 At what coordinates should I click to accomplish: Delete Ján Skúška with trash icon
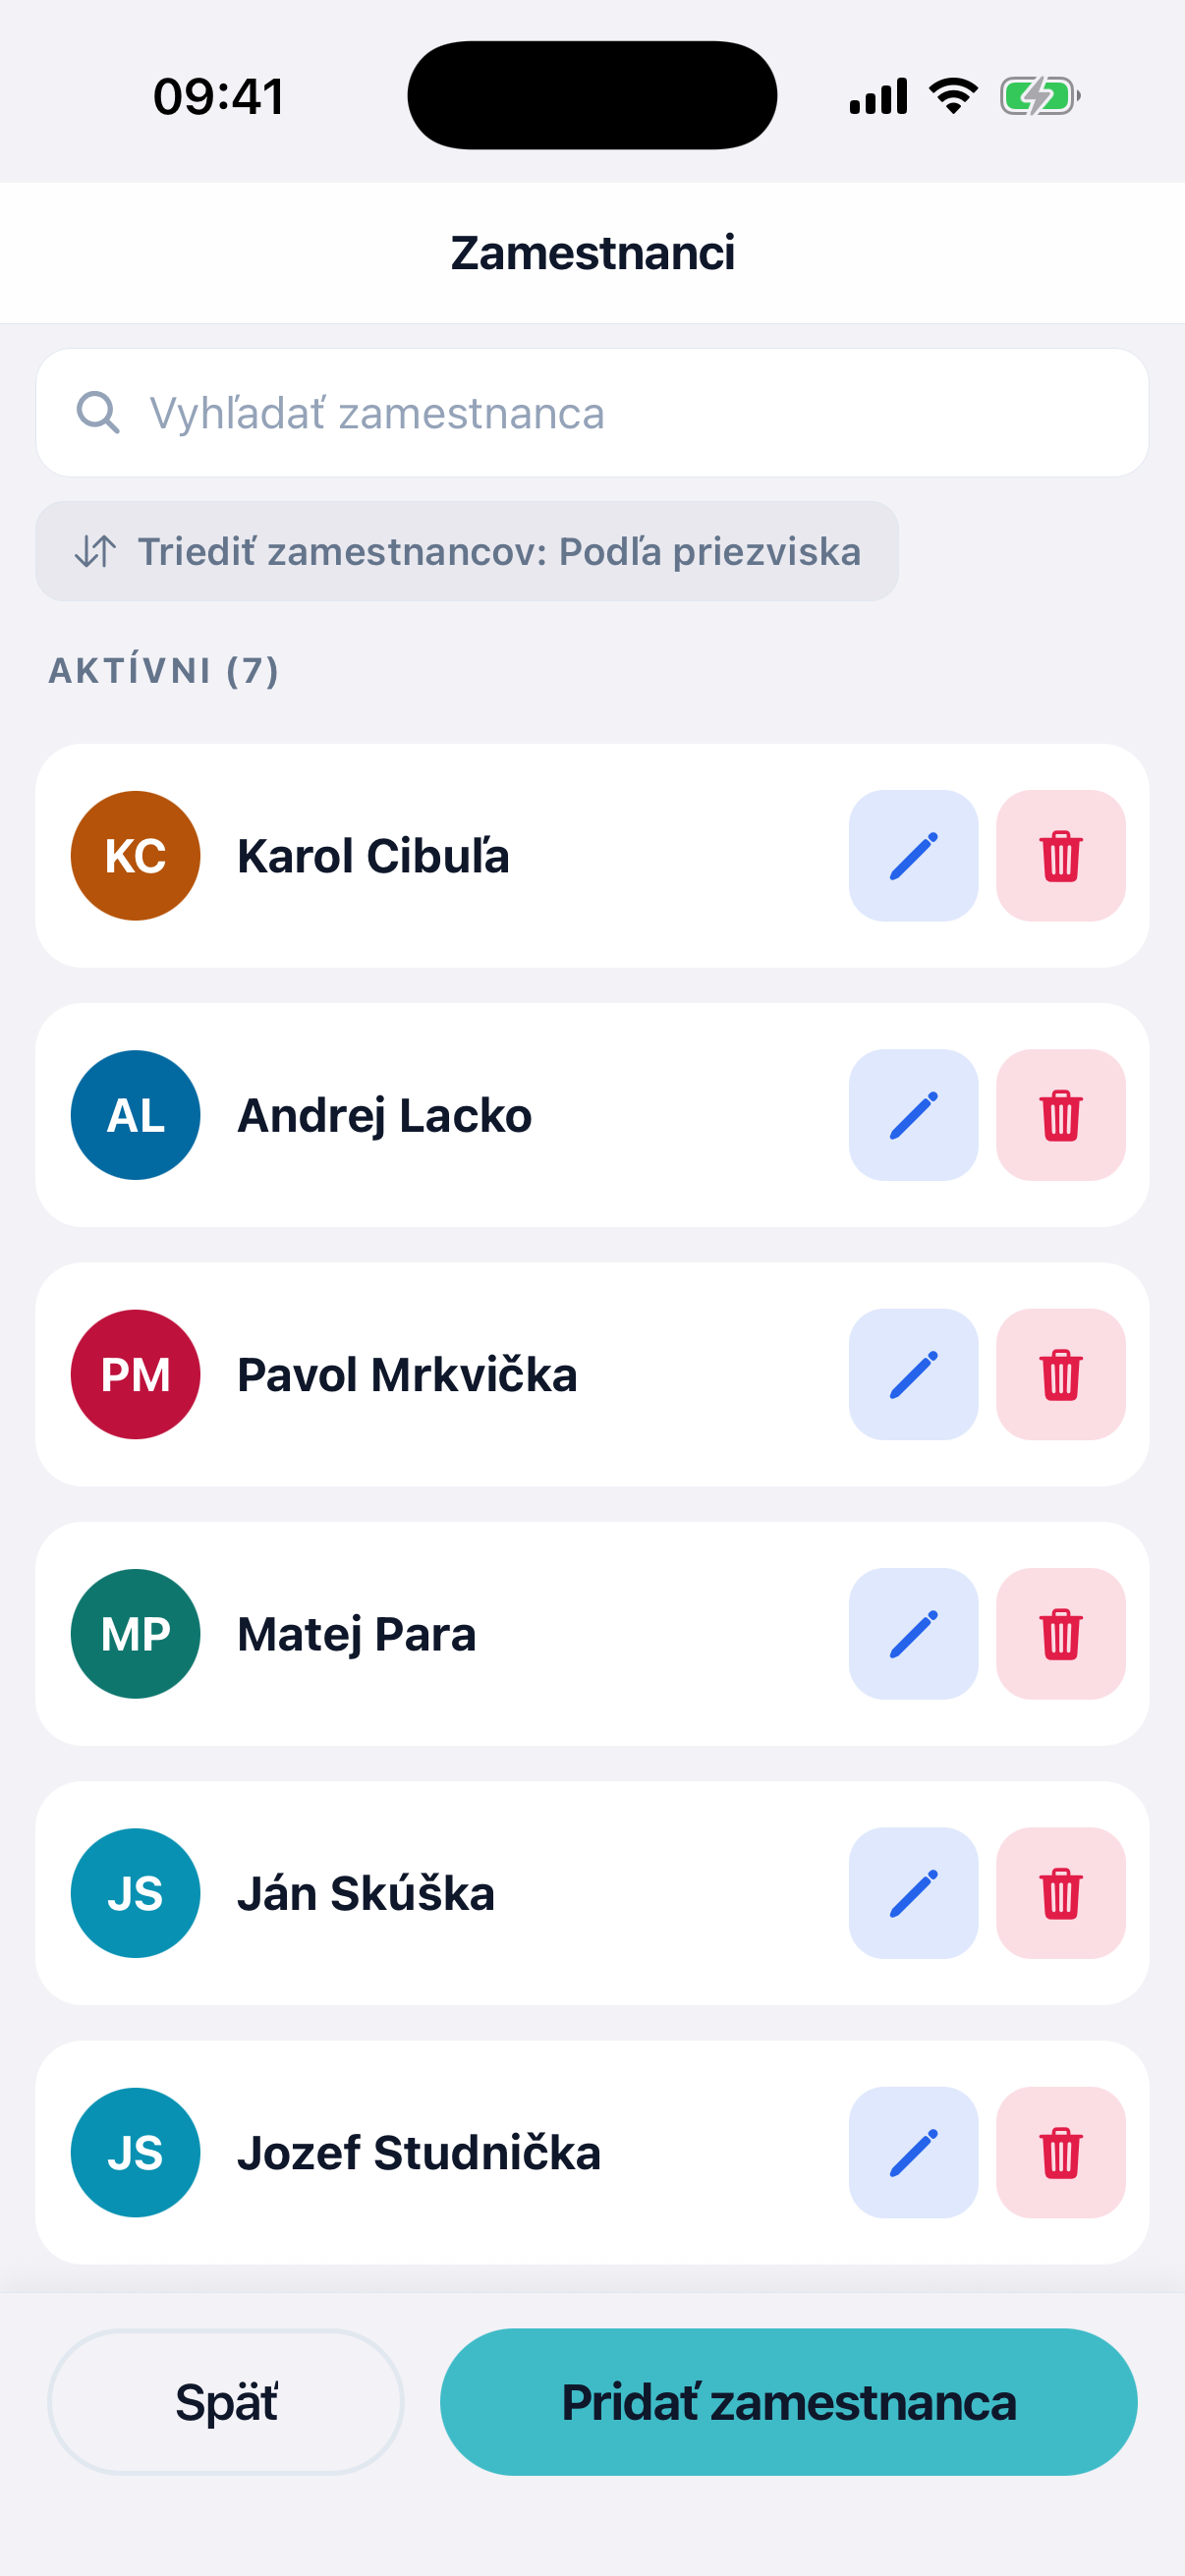pos(1060,1892)
